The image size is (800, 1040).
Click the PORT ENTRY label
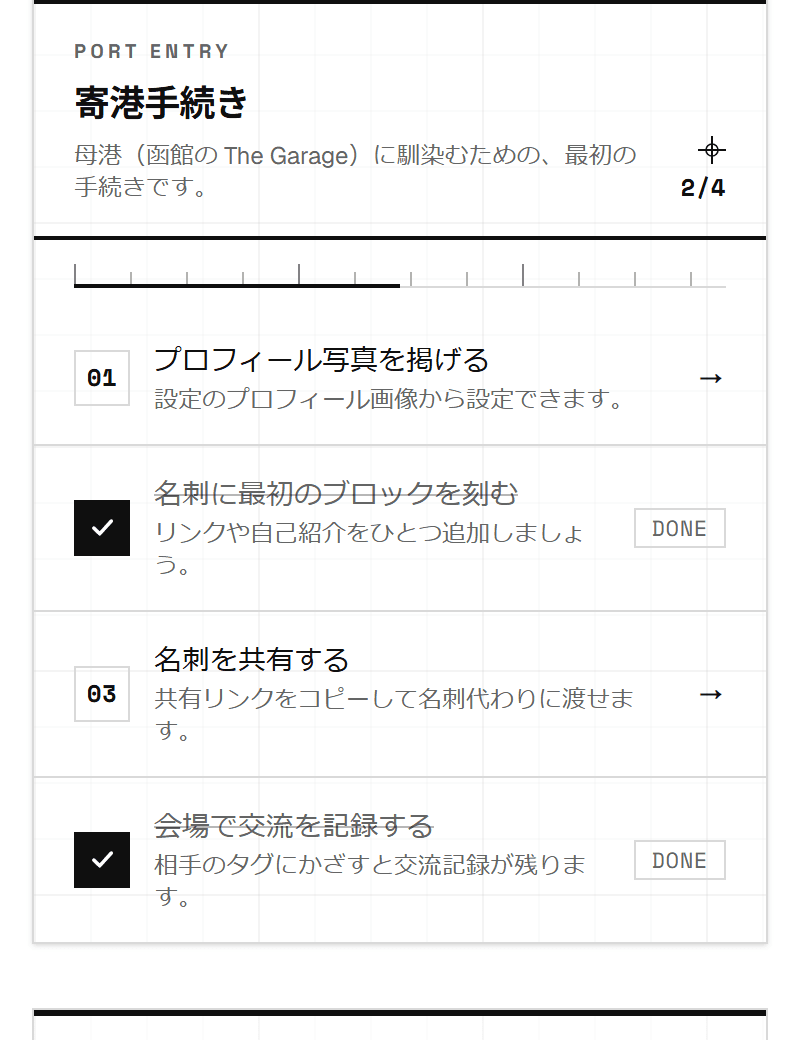(152, 52)
